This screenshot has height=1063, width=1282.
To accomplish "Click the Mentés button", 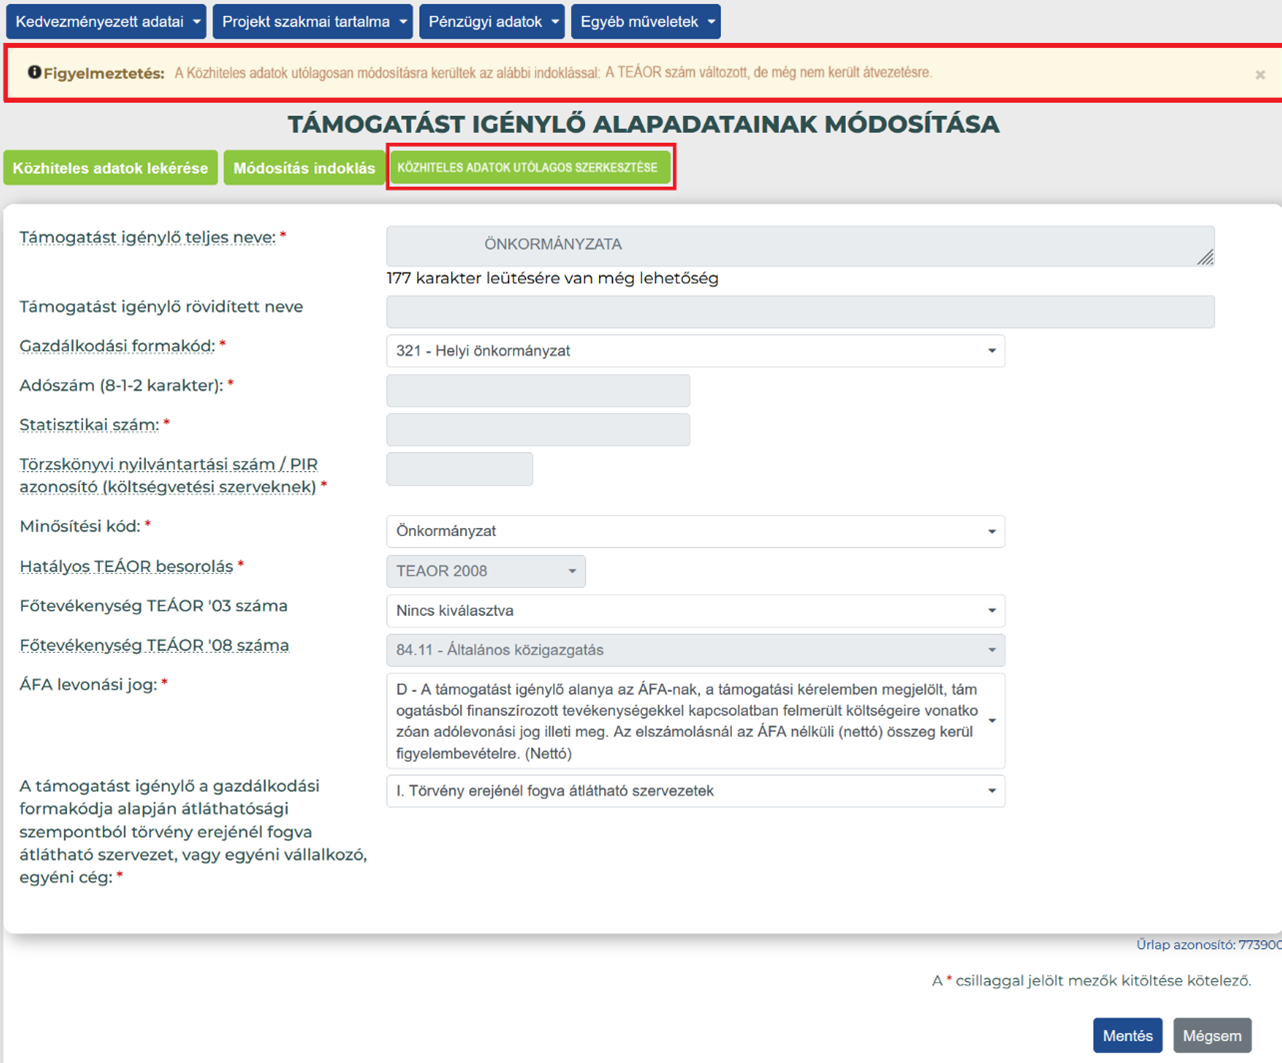I will [x=1128, y=1036].
